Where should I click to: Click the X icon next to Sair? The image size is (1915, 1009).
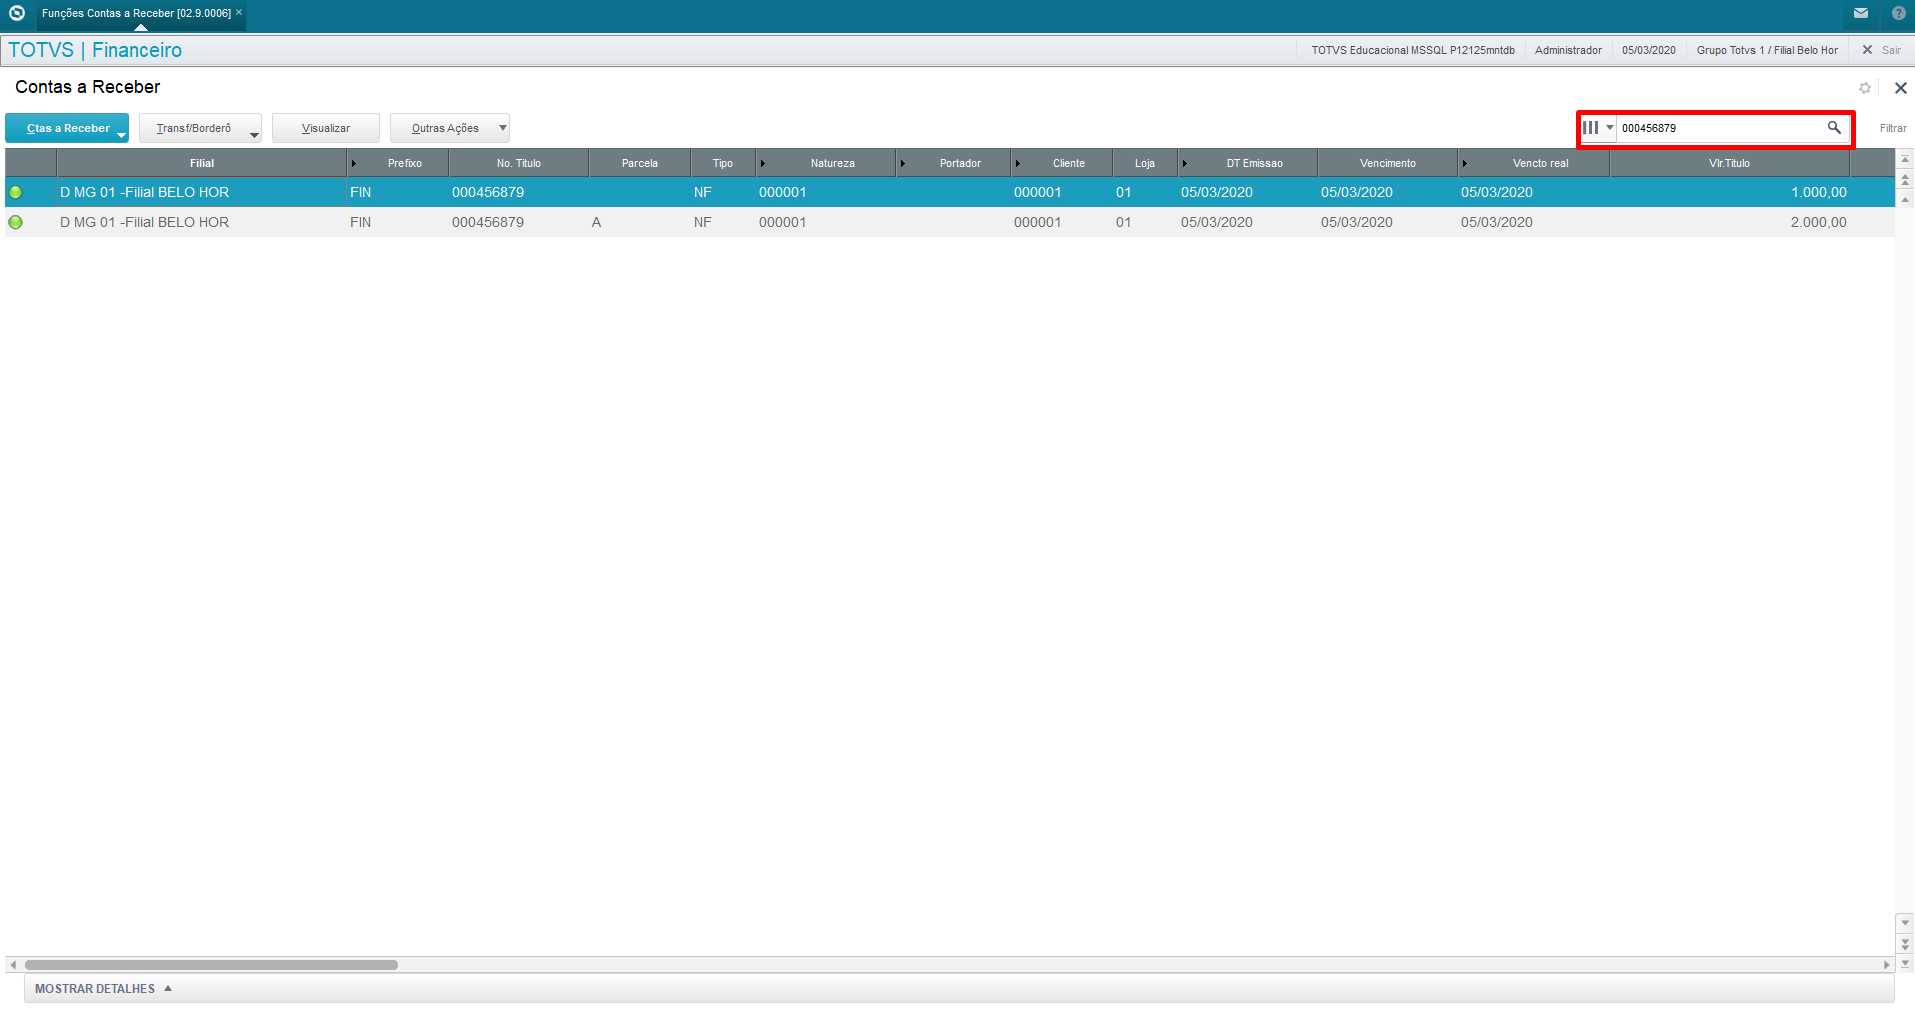[x=1867, y=50]
